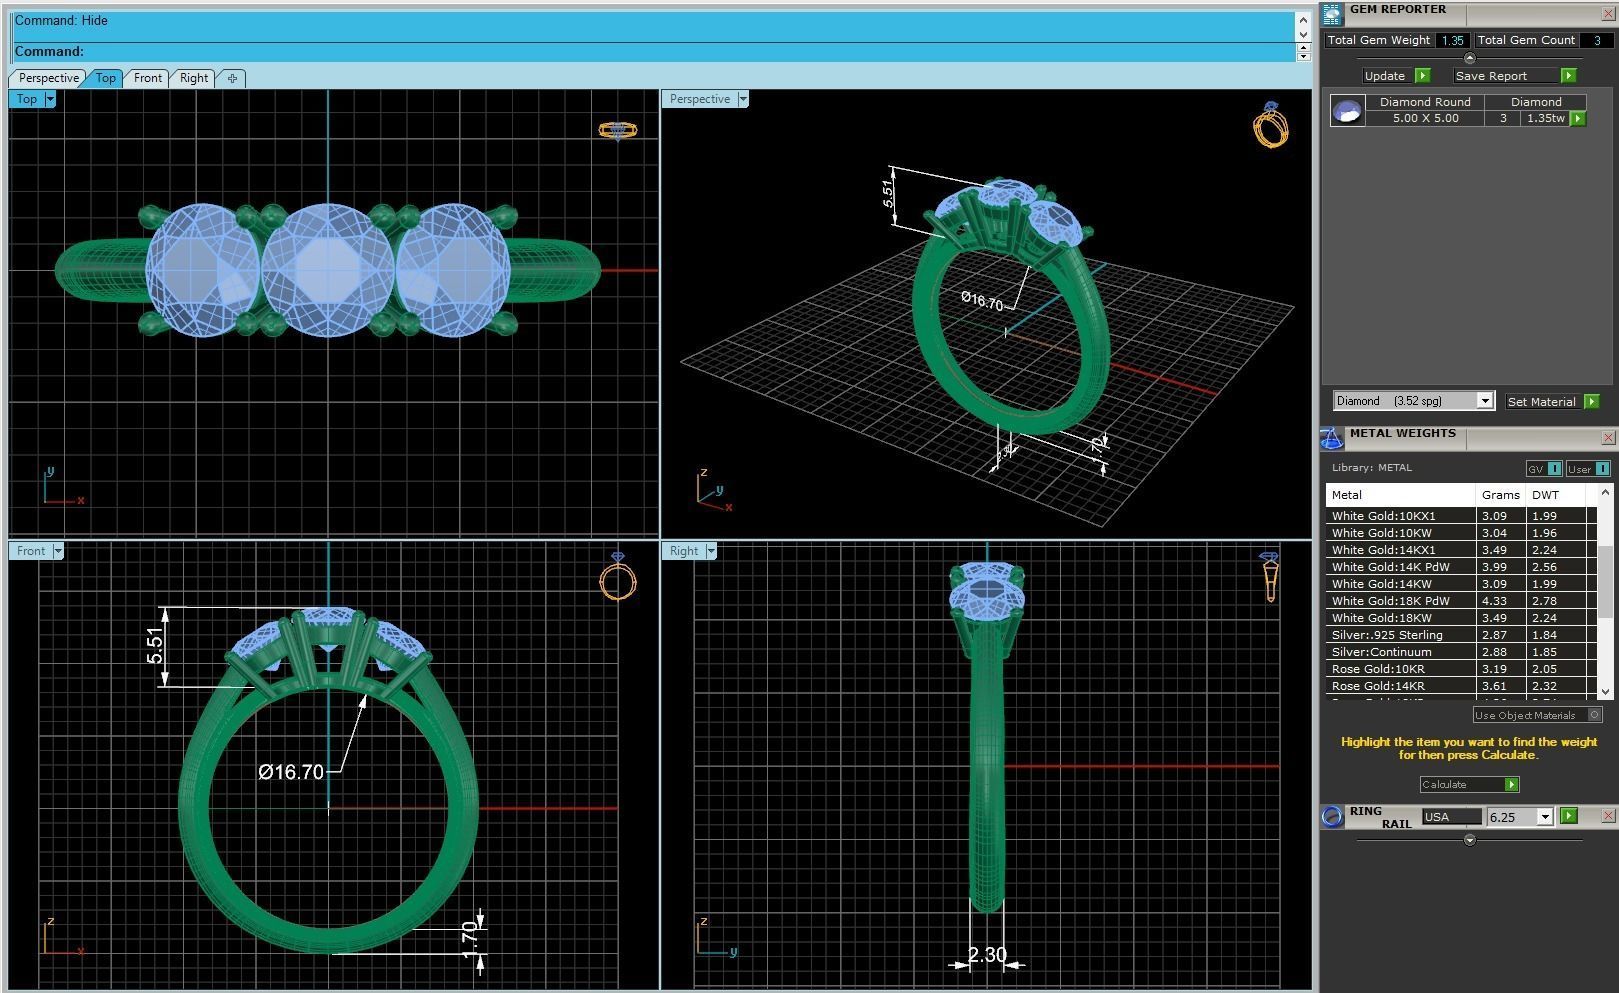Click the Ring Rail circle icon
The image size is (1619, 993).
(1332, 817)
